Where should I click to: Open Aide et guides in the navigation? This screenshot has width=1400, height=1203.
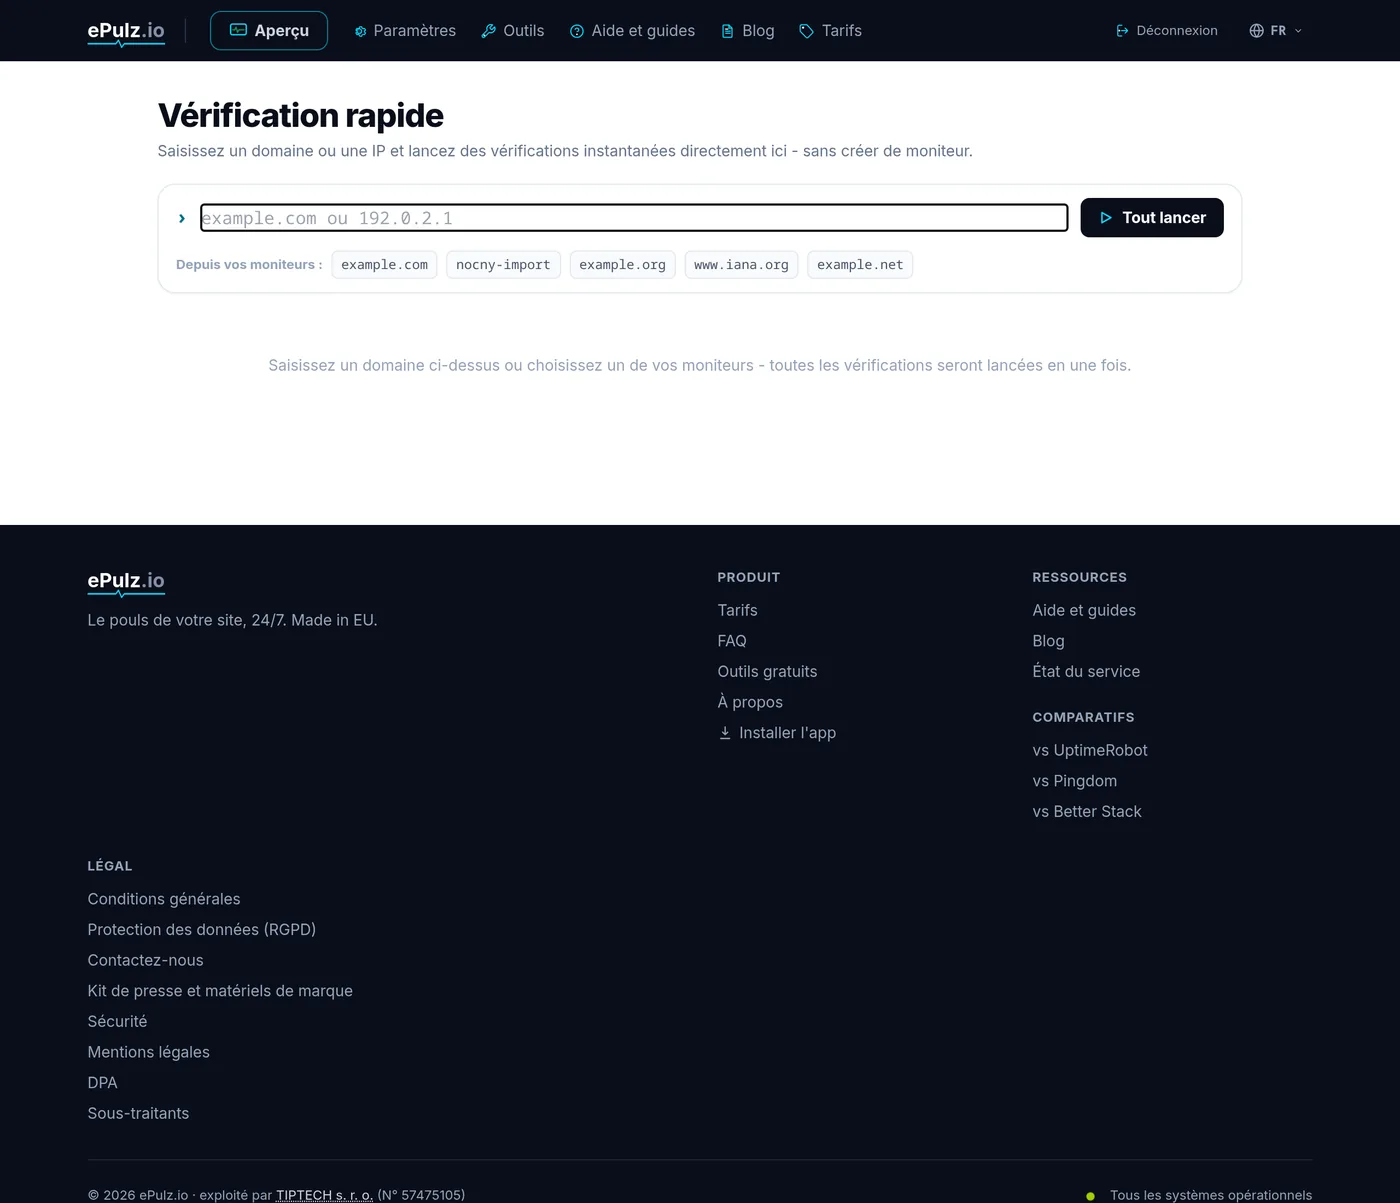pyautogui.click(x=633, y=31)
